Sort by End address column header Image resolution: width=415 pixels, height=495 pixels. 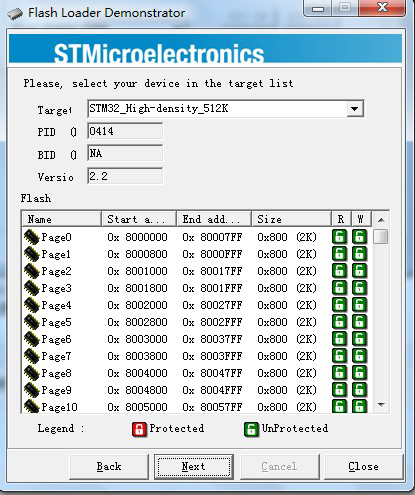click(214, 219)
